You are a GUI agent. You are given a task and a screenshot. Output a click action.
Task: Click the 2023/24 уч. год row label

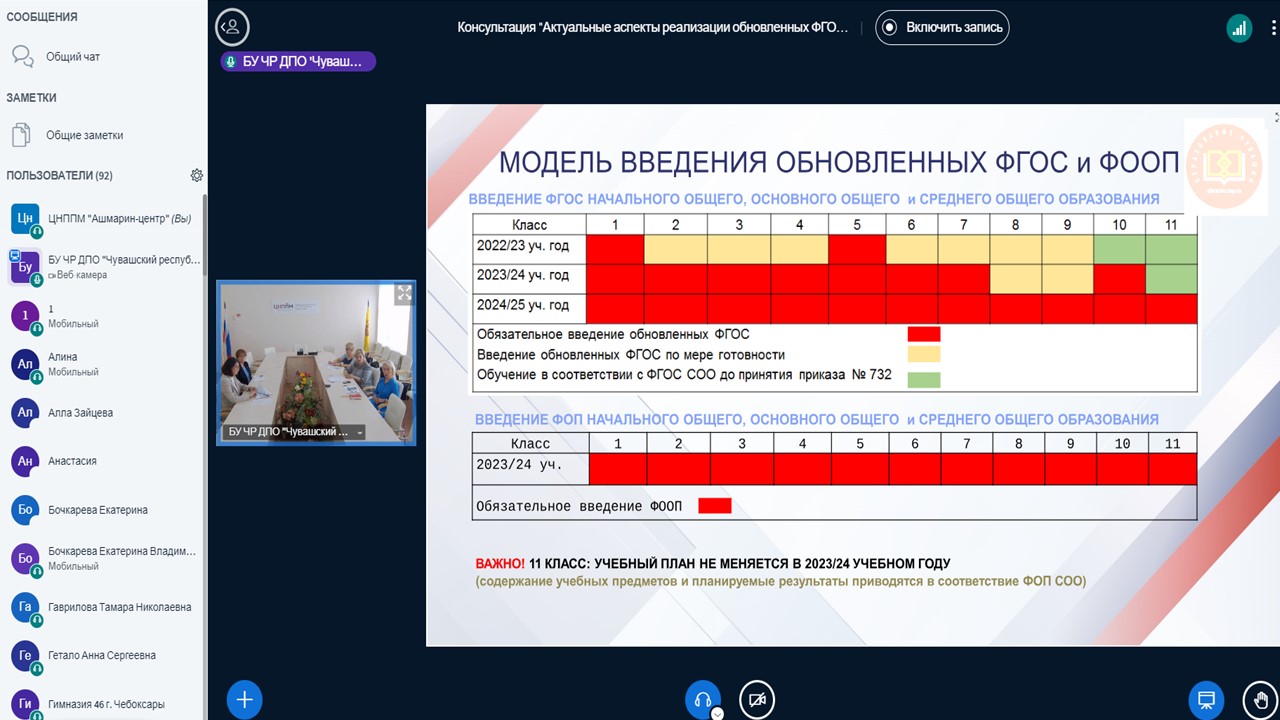pyautogui.click(x=523, y=276)
